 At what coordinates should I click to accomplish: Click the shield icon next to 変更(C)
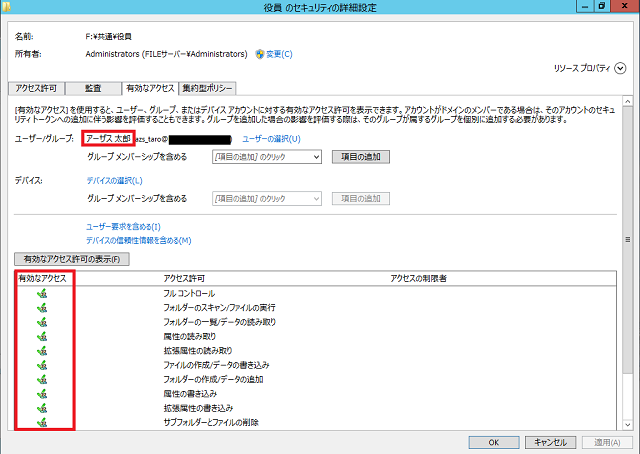(259, 54)
